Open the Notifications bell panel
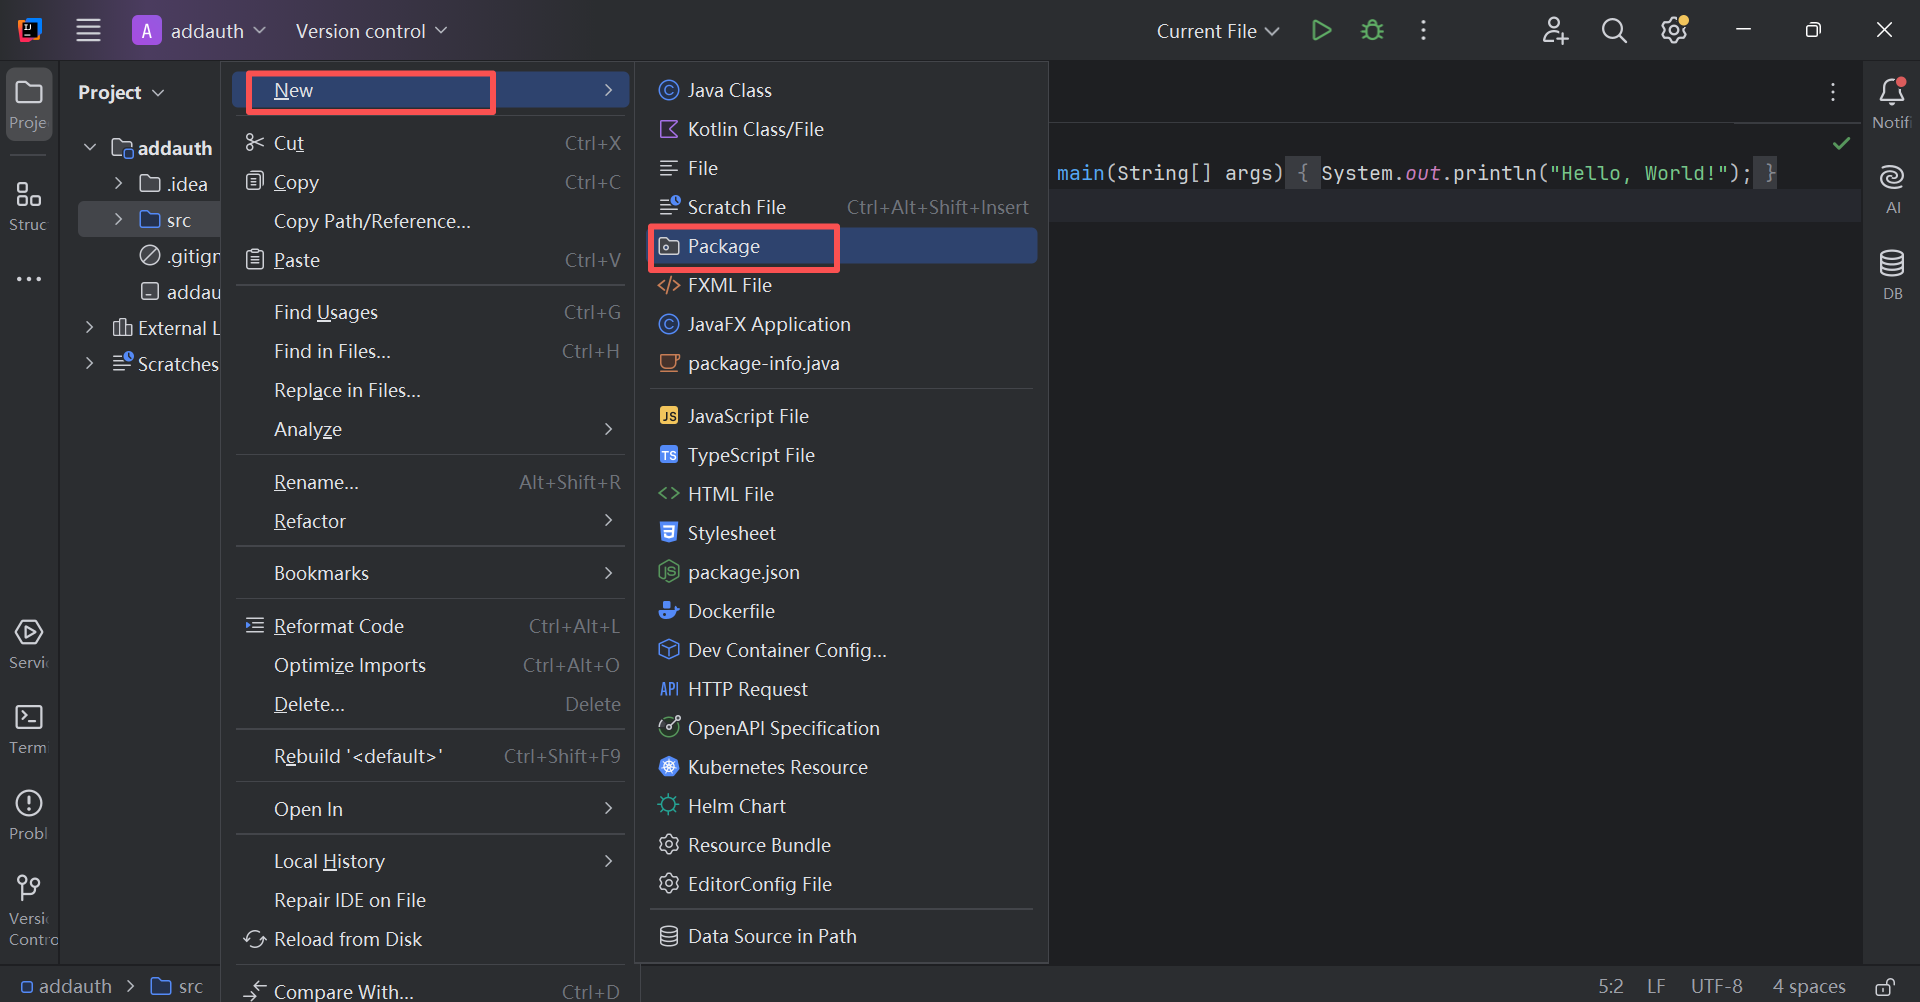This screenshot has width=1920, height=1002. pos(1891,102)
